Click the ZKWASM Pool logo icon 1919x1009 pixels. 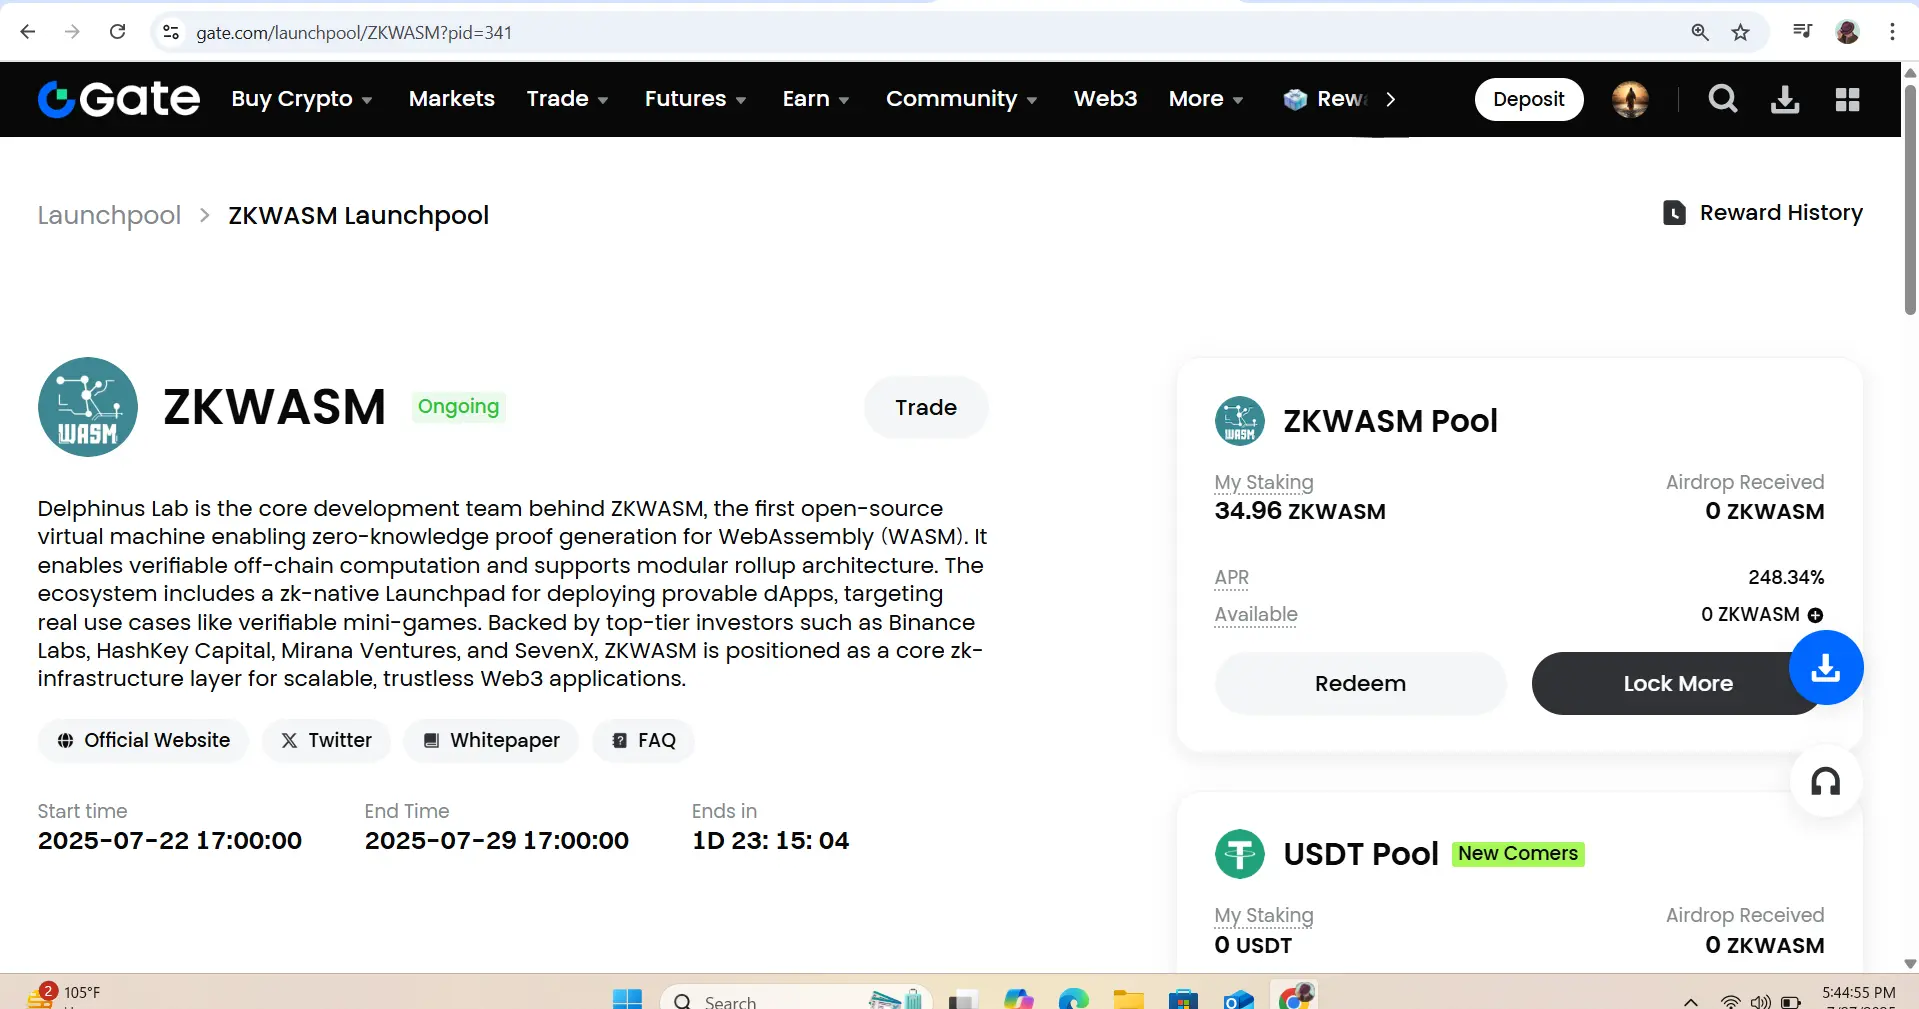(x=1240, y=421)
